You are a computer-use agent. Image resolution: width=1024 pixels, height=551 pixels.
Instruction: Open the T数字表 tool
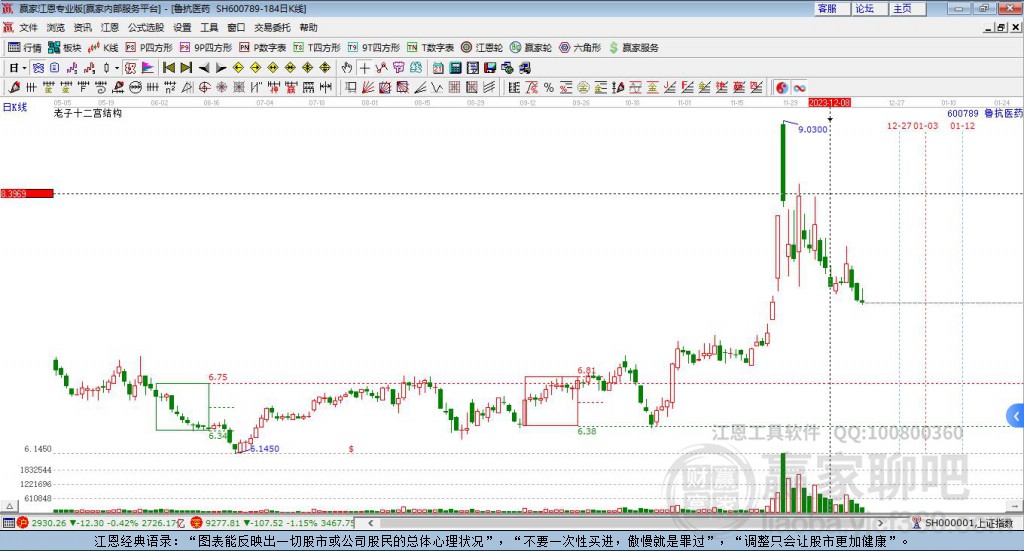430,48
